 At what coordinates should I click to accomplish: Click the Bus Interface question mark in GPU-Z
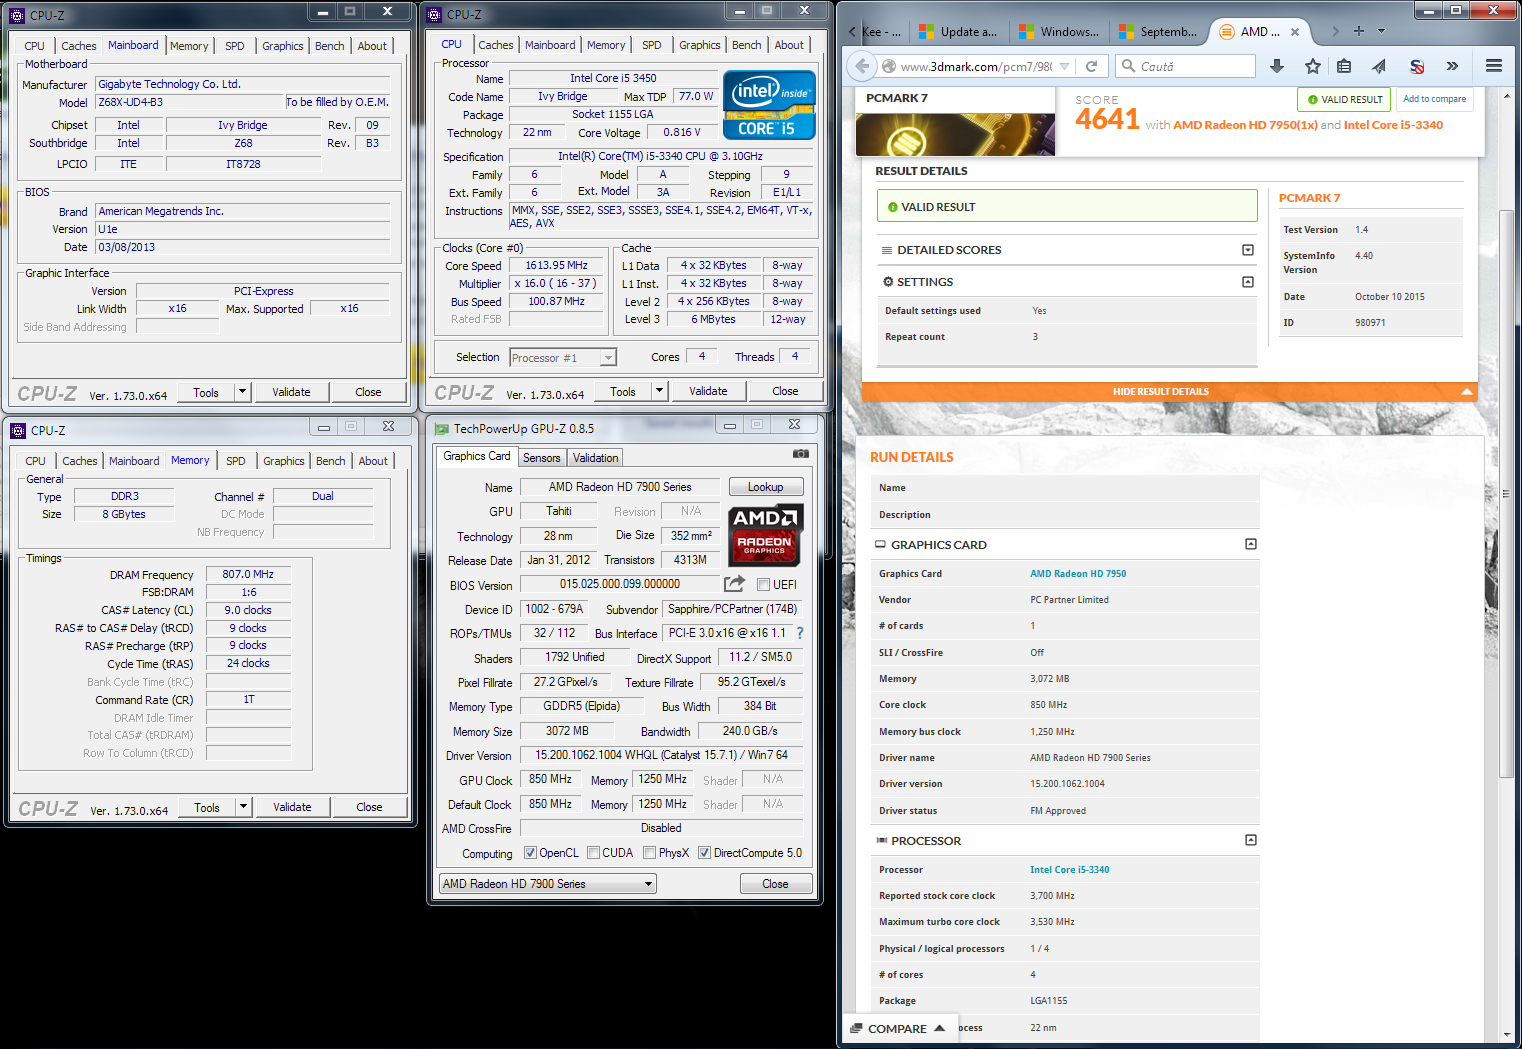(x=800, y=633)
